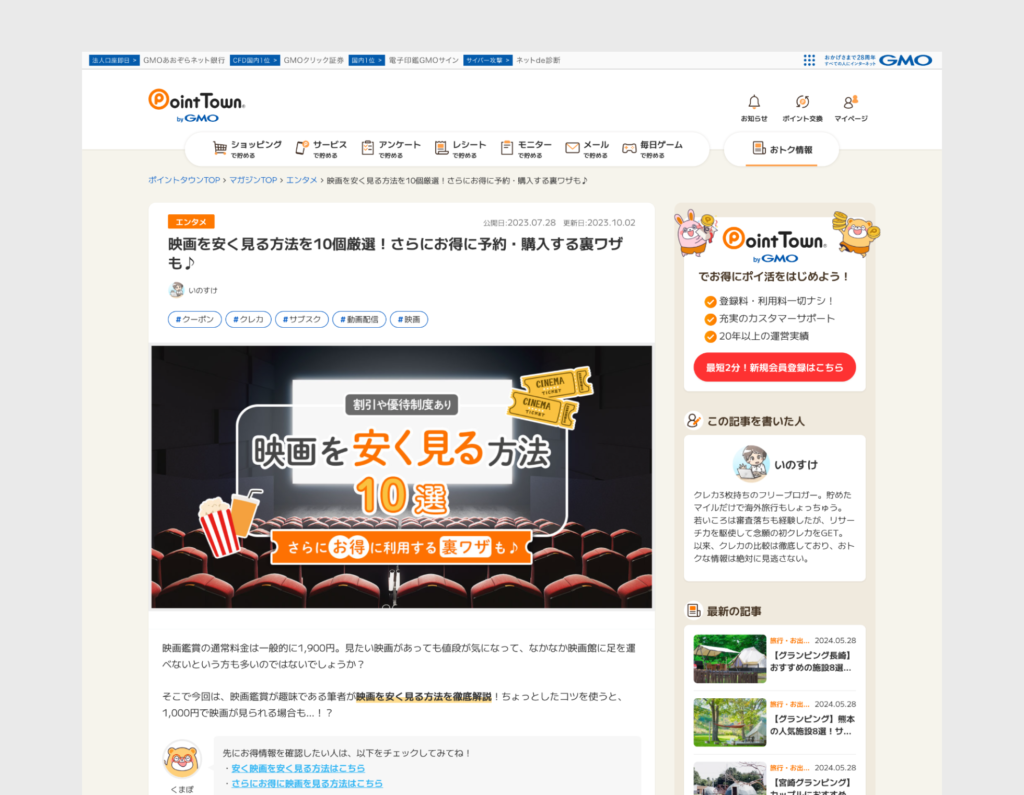This screenshot has height=795, width=1024.
Task: Click the author avatar beside いのすけ byline
Action: tap(176, 290)
